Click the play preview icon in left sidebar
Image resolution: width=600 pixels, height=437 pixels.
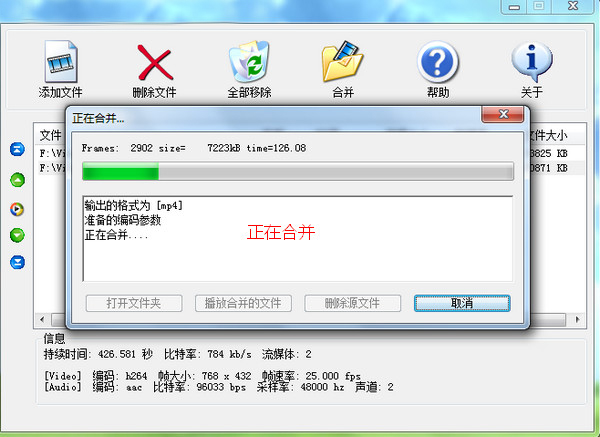[x=17, y=209]
